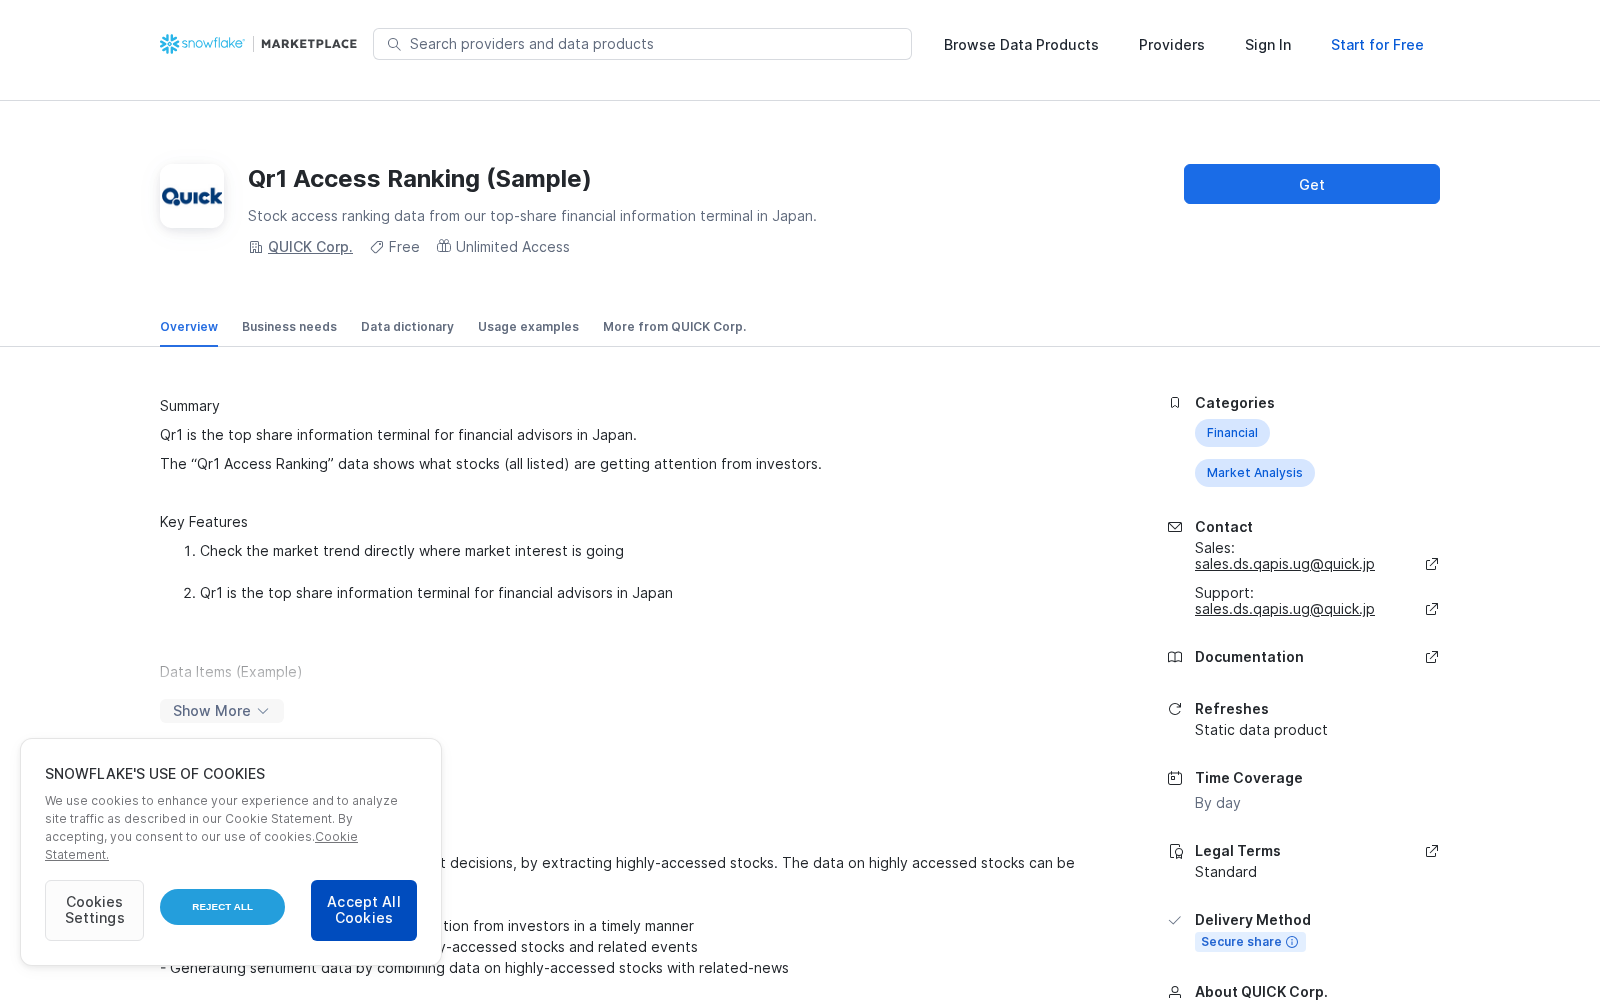Click the building icon beside QUICK Corp.
Viewport: 1600px width, 1000px height.
click(256, 247)
